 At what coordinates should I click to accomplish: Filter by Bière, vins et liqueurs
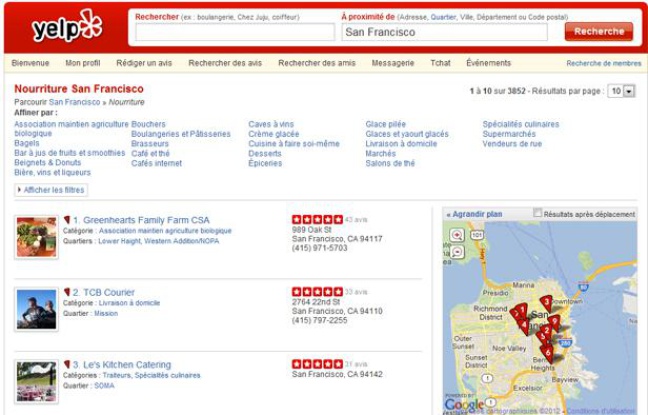click(52, 172)
